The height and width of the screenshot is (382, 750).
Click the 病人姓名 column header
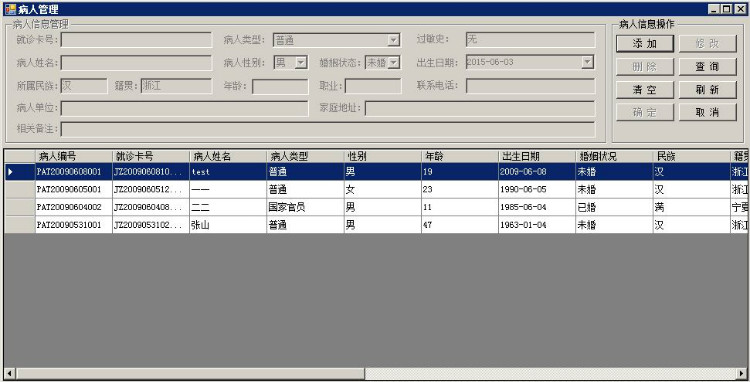[228, 156]
